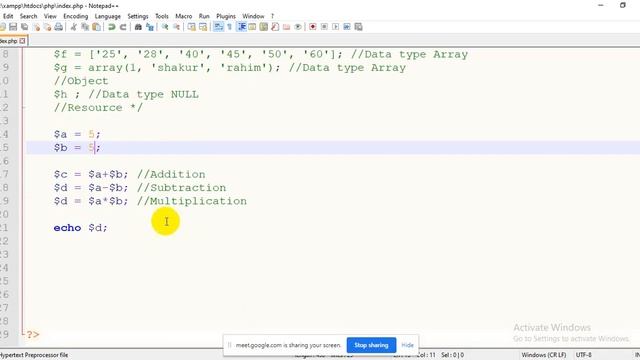Click the Windows (CR LF) status entry
The width and height of the screenshot is (640, 360).
coord(544,355)
